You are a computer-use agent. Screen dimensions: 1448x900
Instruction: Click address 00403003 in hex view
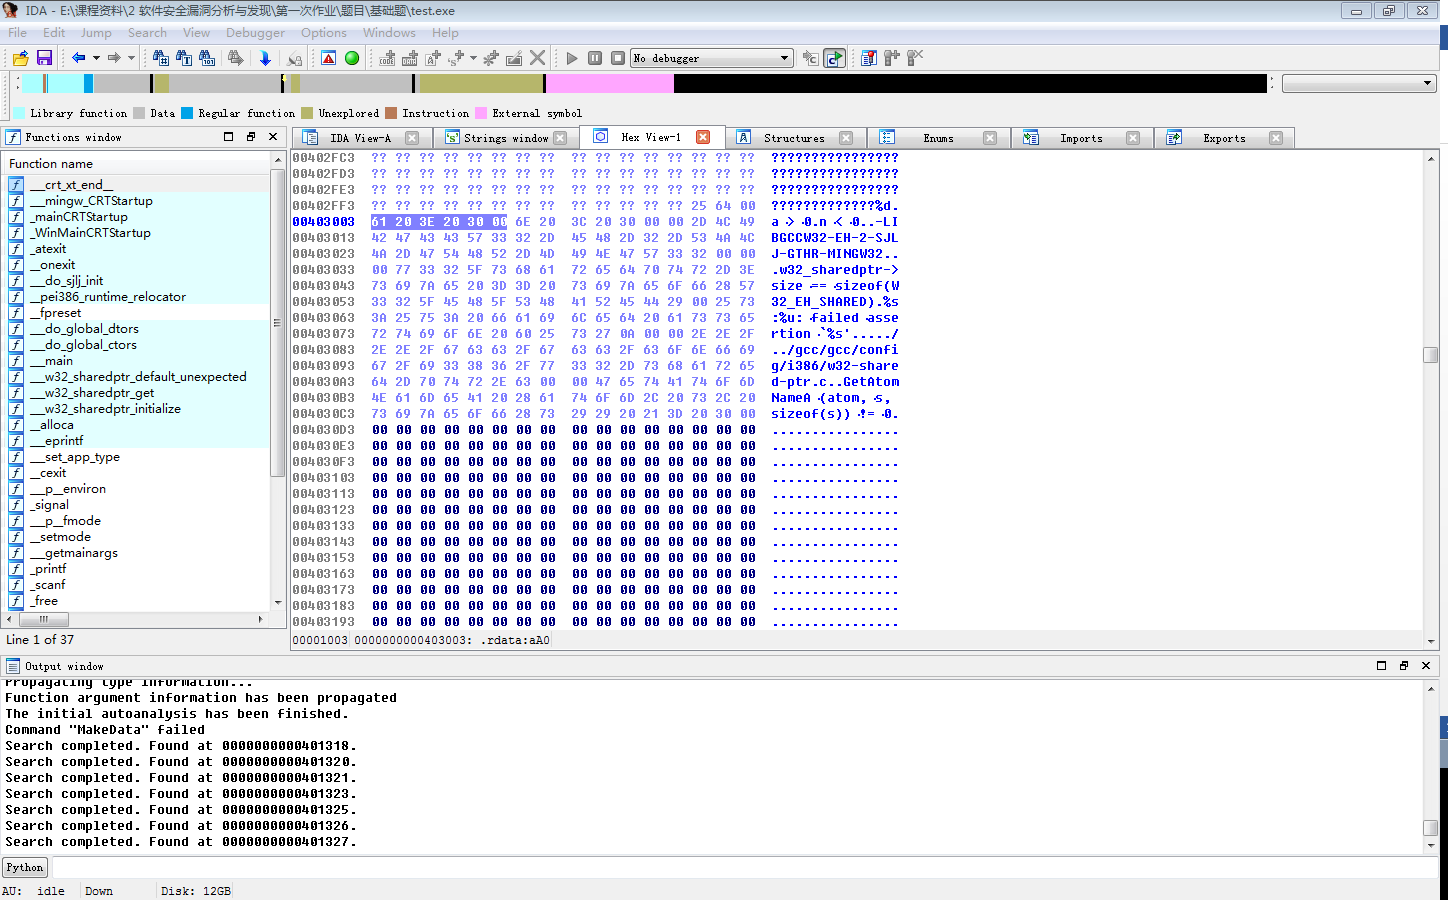323,222
